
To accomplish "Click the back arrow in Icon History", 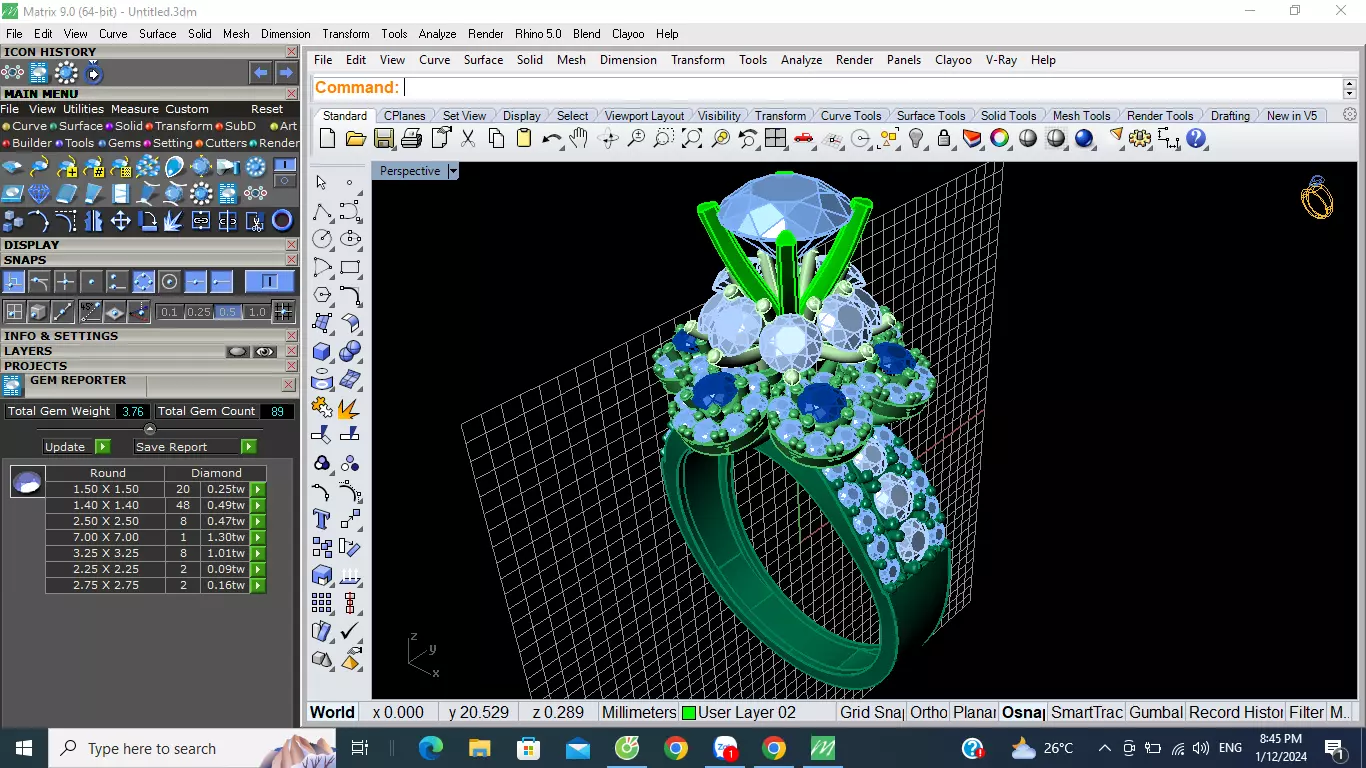I will point(260,73).
